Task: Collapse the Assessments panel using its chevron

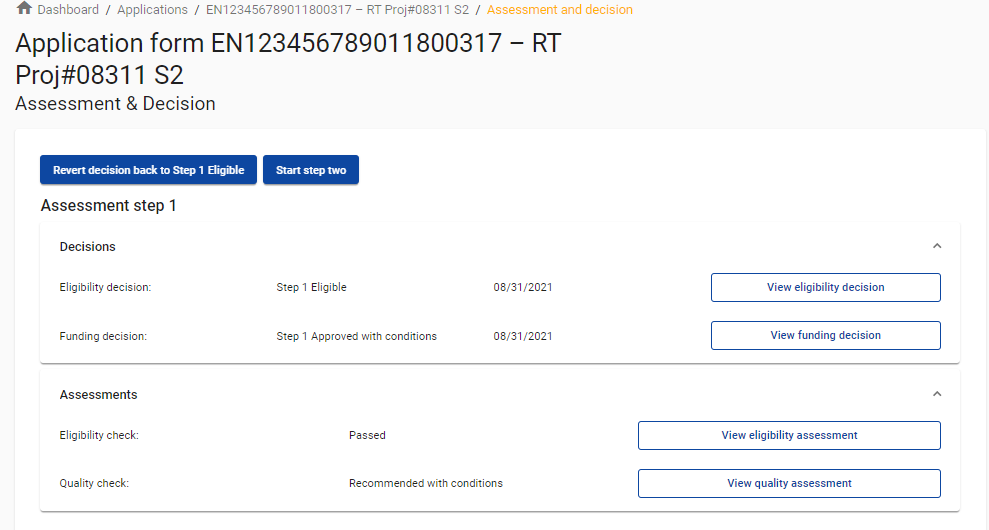Action: (937, 394)
